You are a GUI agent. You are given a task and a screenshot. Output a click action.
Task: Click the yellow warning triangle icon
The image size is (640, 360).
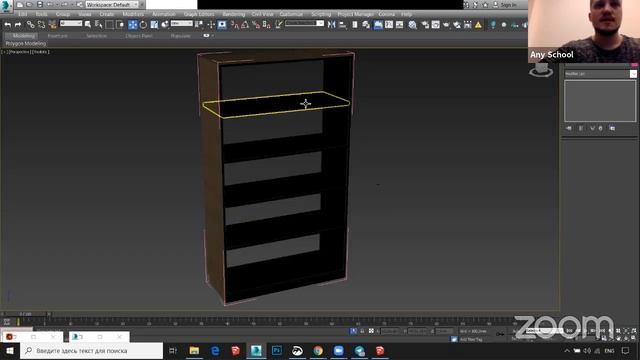coord(478,25)
